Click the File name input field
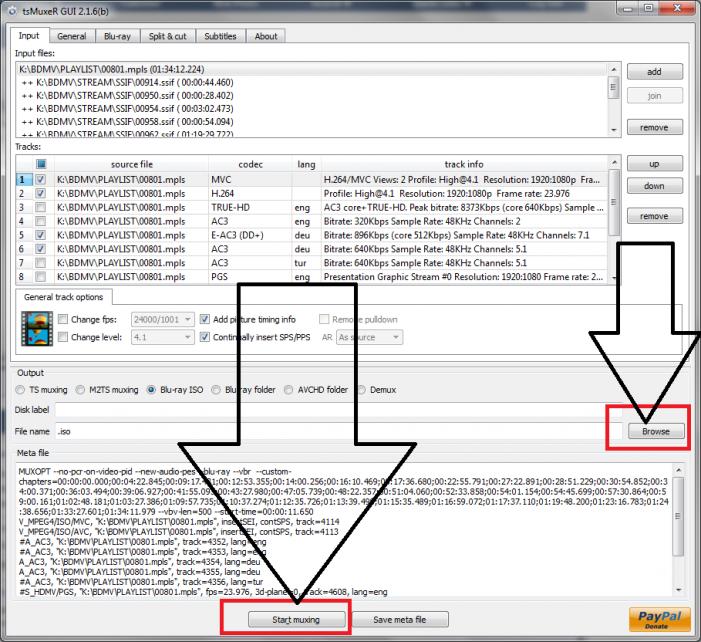The width and height of the screenshot is (701, 642). (339, 431)
